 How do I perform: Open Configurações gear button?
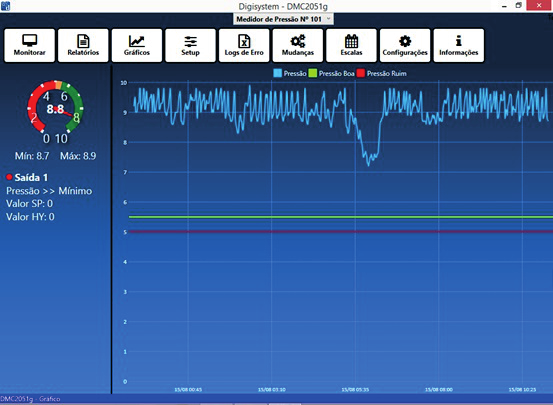(405, 46)
